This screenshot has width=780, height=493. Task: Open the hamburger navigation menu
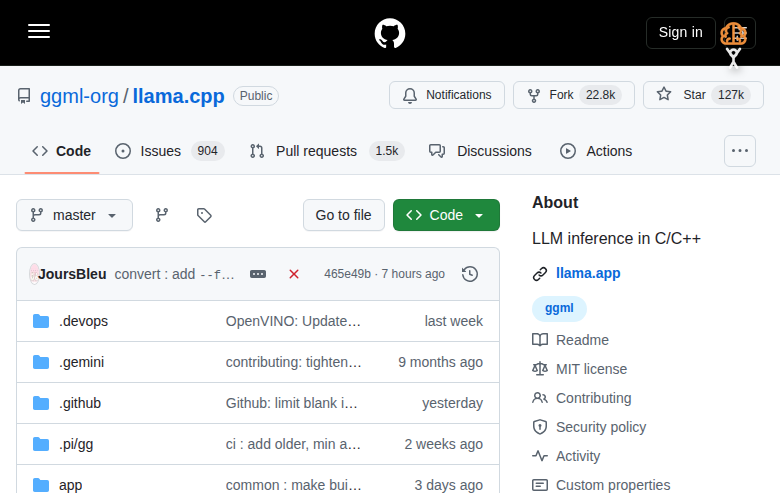tap(39, 31)
